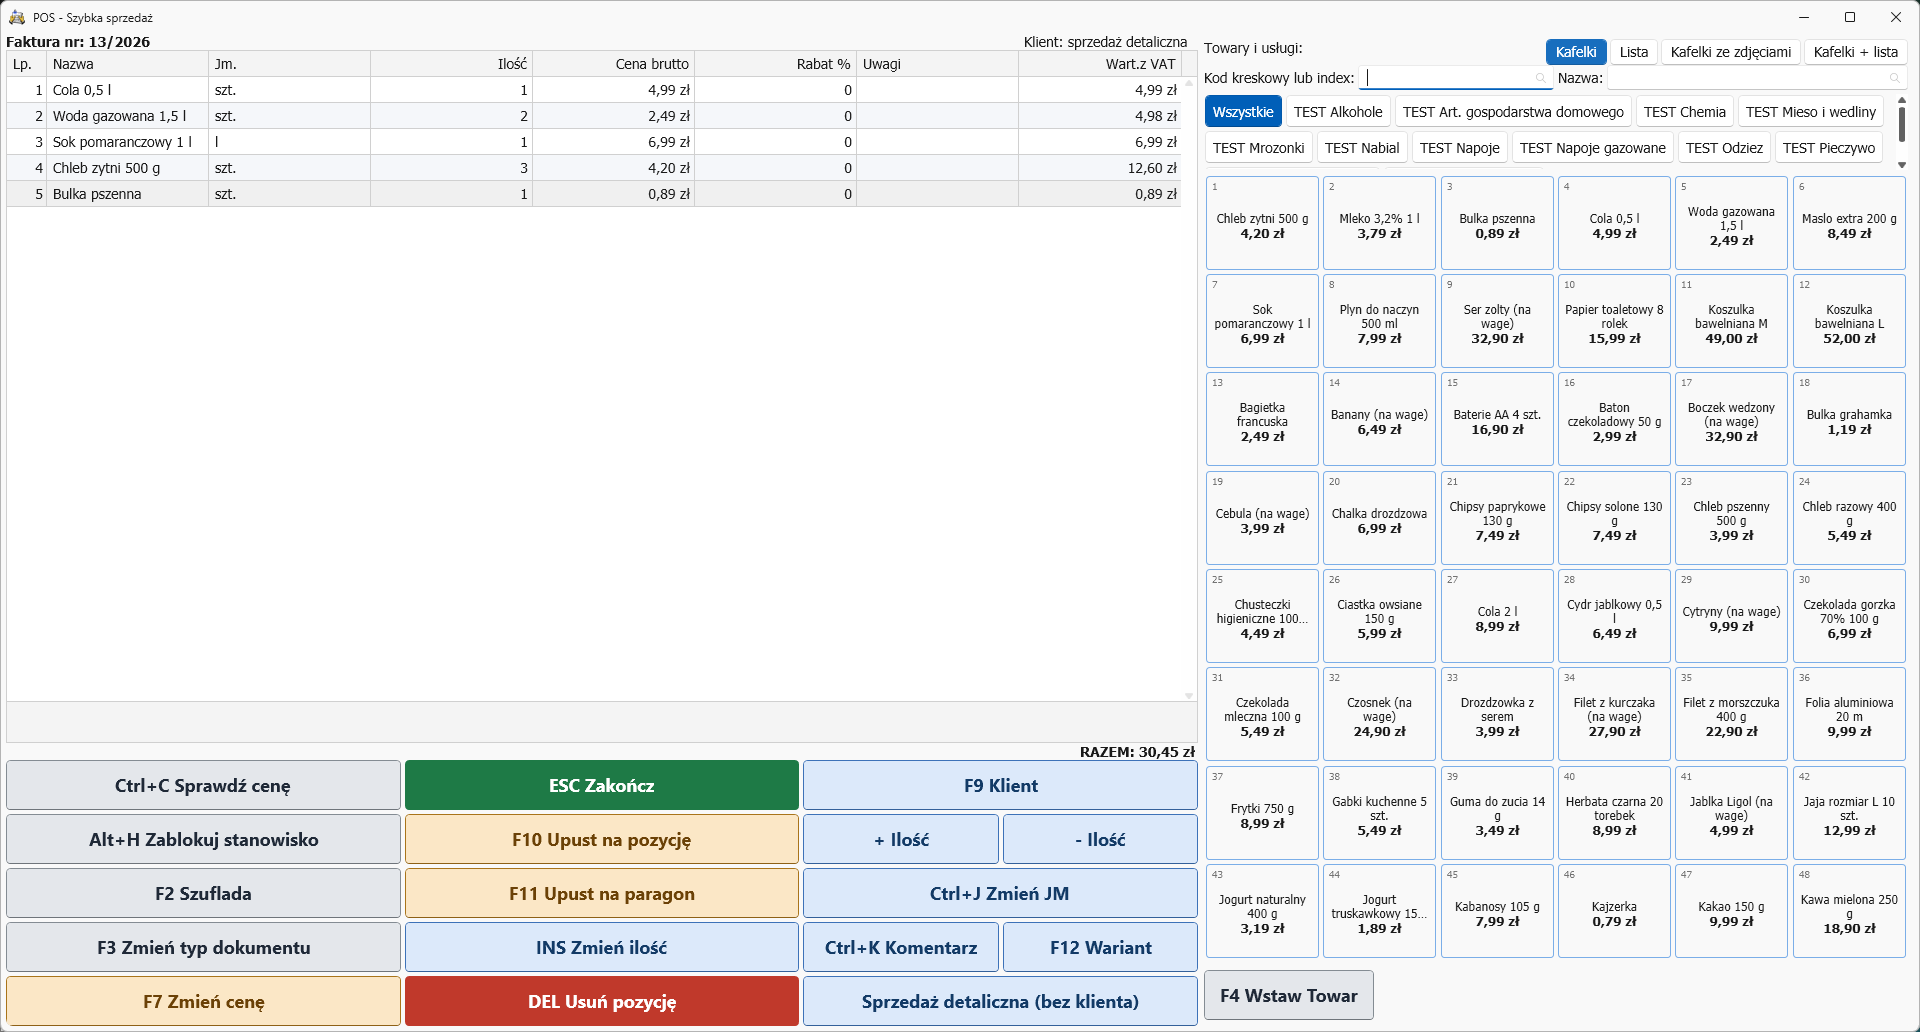Add Mleko 3,2% 1 l product tile

[1379, 223]
